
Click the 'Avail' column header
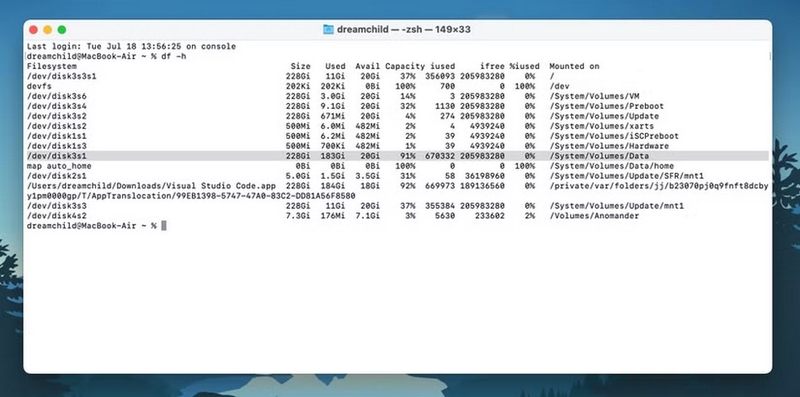coord(368,66)
